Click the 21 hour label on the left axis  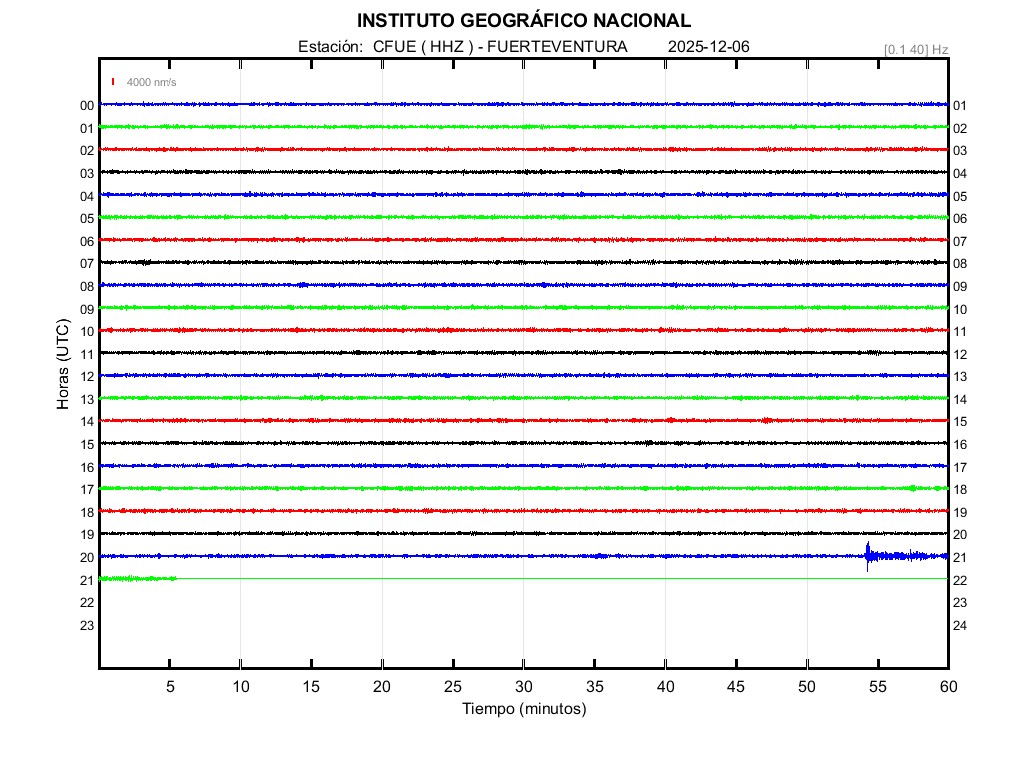click(87, 580)
